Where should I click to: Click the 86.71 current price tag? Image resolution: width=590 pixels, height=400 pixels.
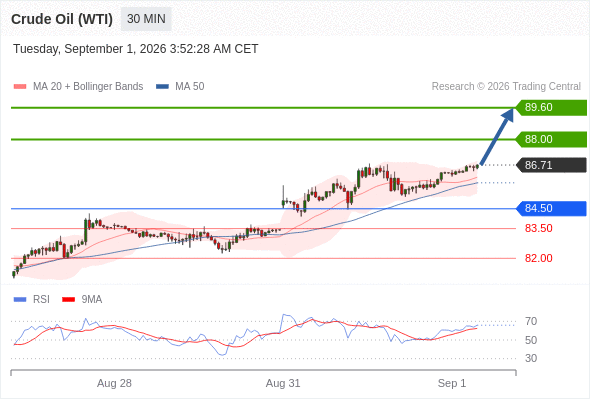tap(551, 165)
